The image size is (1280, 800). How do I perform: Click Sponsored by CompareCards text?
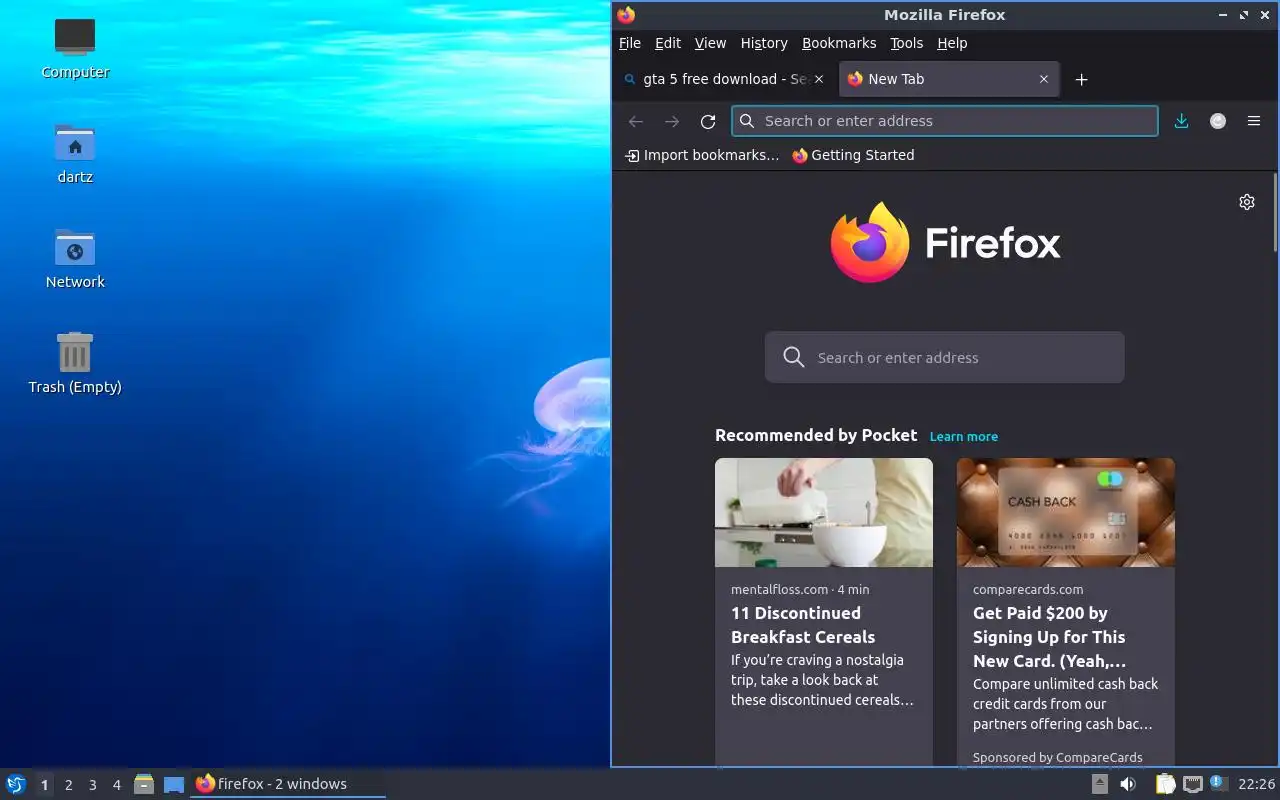click(1058, 757)
